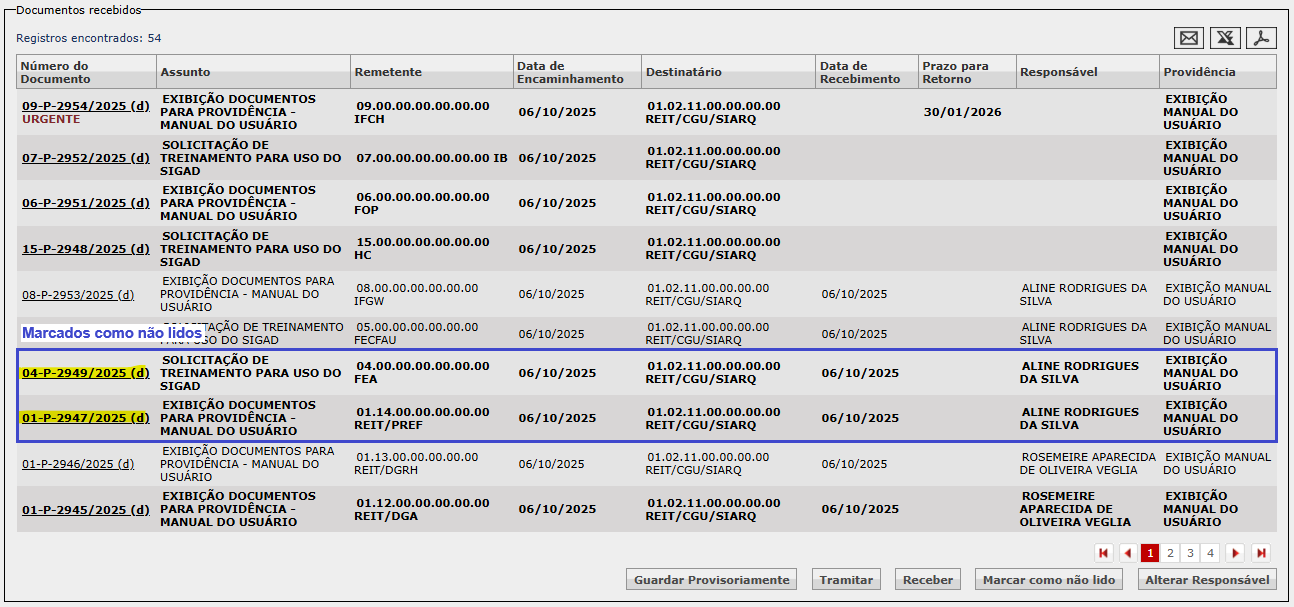Open page 3 of the results
Screen dimensions: 1294x607
coord(1190,553)
